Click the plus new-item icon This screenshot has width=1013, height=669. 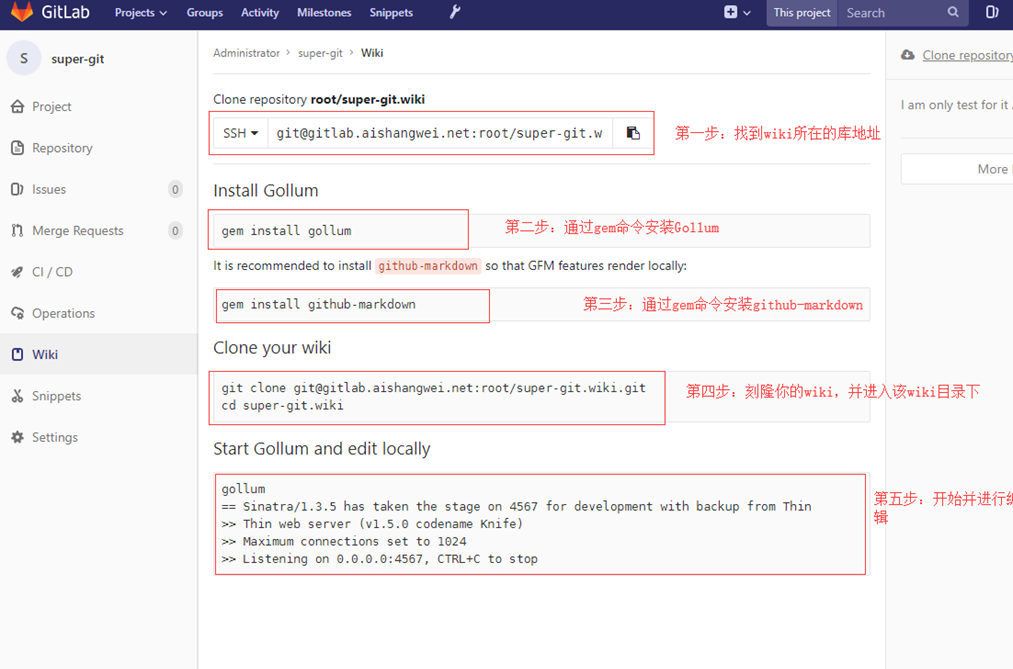coord(730,12)
